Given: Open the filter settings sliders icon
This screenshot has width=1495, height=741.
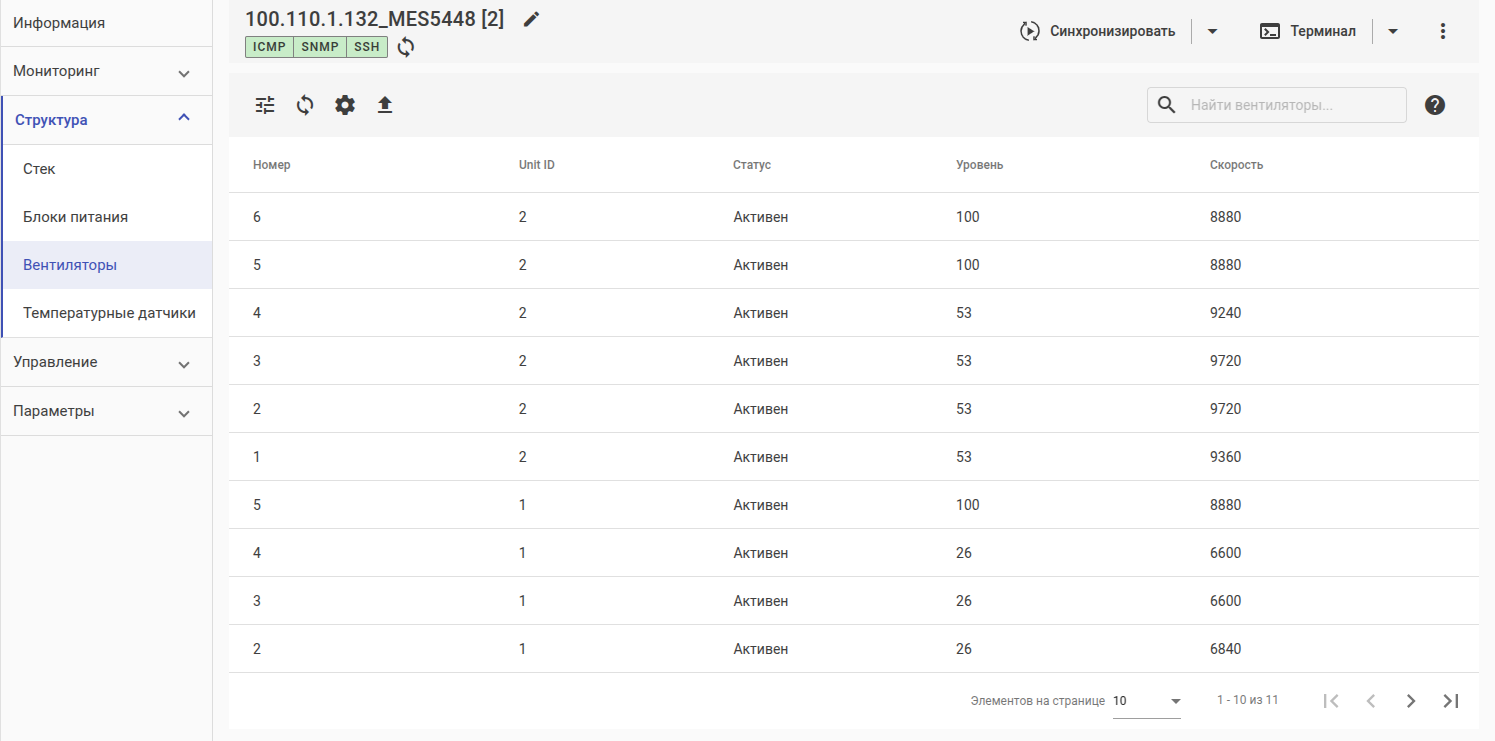Looking at the screenshot, I should tap(265, 105).
